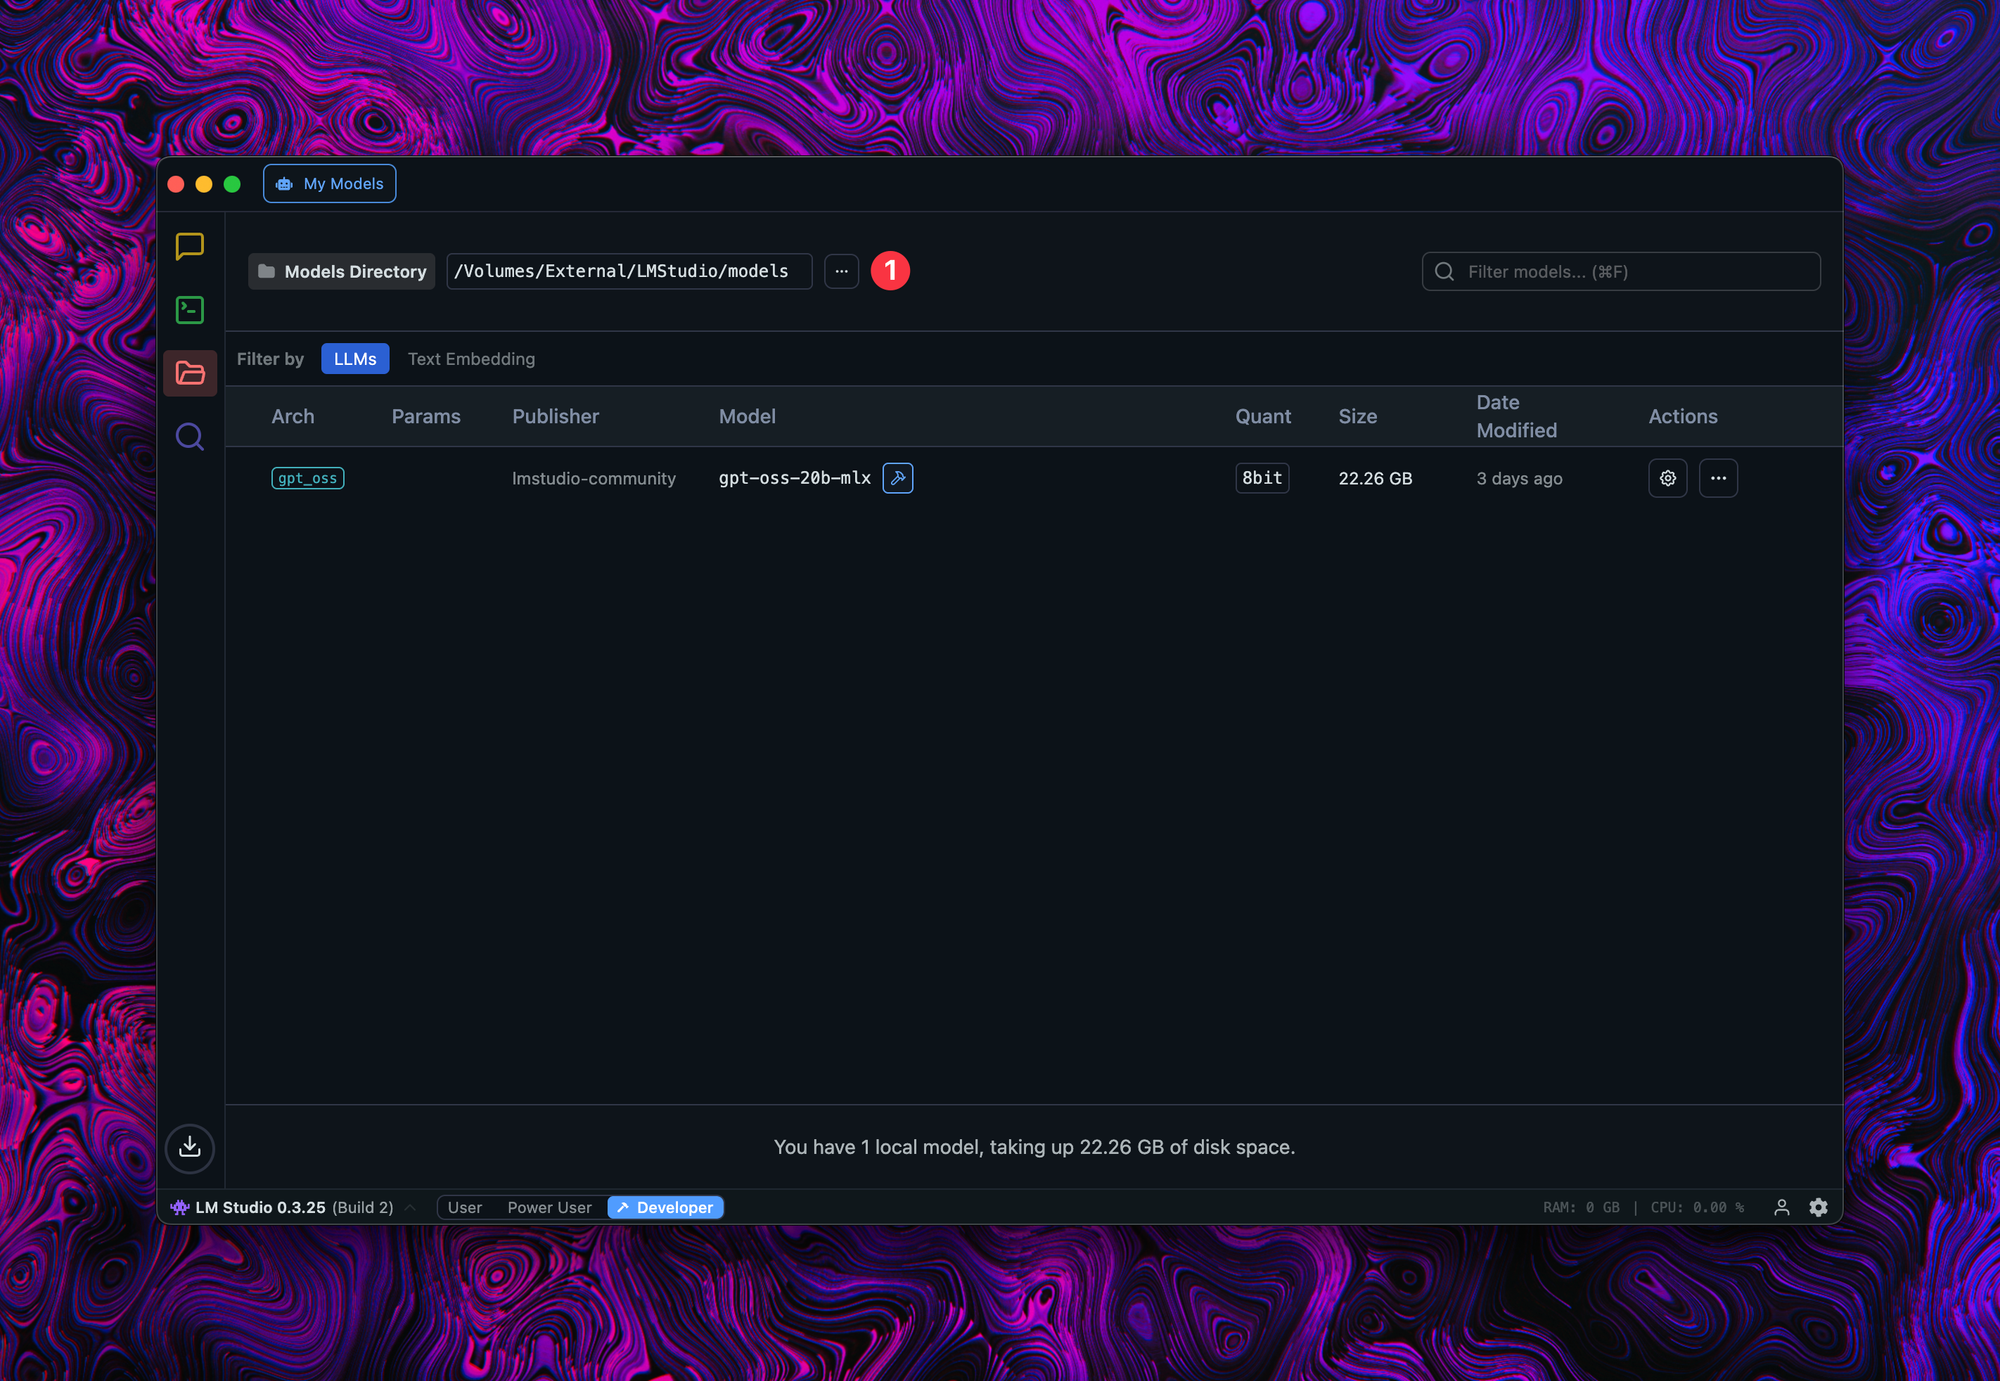Viewport: 2000px width, 1381px height.
Task: Sort by the Size column header
Action: [x=1358, y=416]
